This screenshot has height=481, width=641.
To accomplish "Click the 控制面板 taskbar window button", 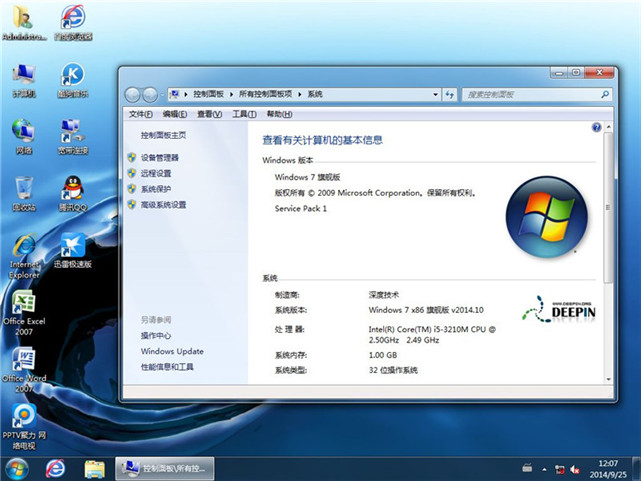I will pos(165,469).
